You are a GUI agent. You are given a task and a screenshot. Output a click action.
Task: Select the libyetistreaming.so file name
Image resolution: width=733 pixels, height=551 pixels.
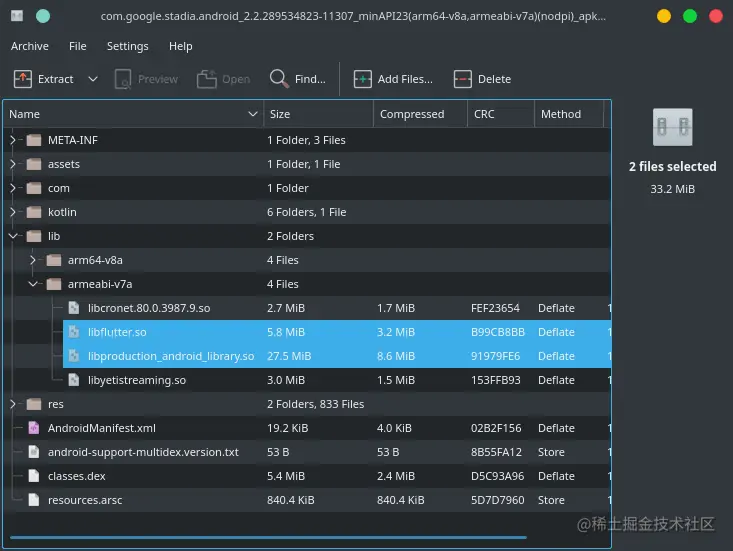click(137, 380)
